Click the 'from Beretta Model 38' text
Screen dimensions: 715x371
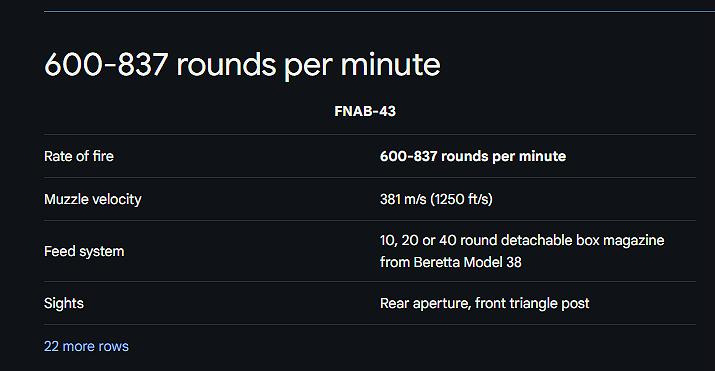pos(451,262)
